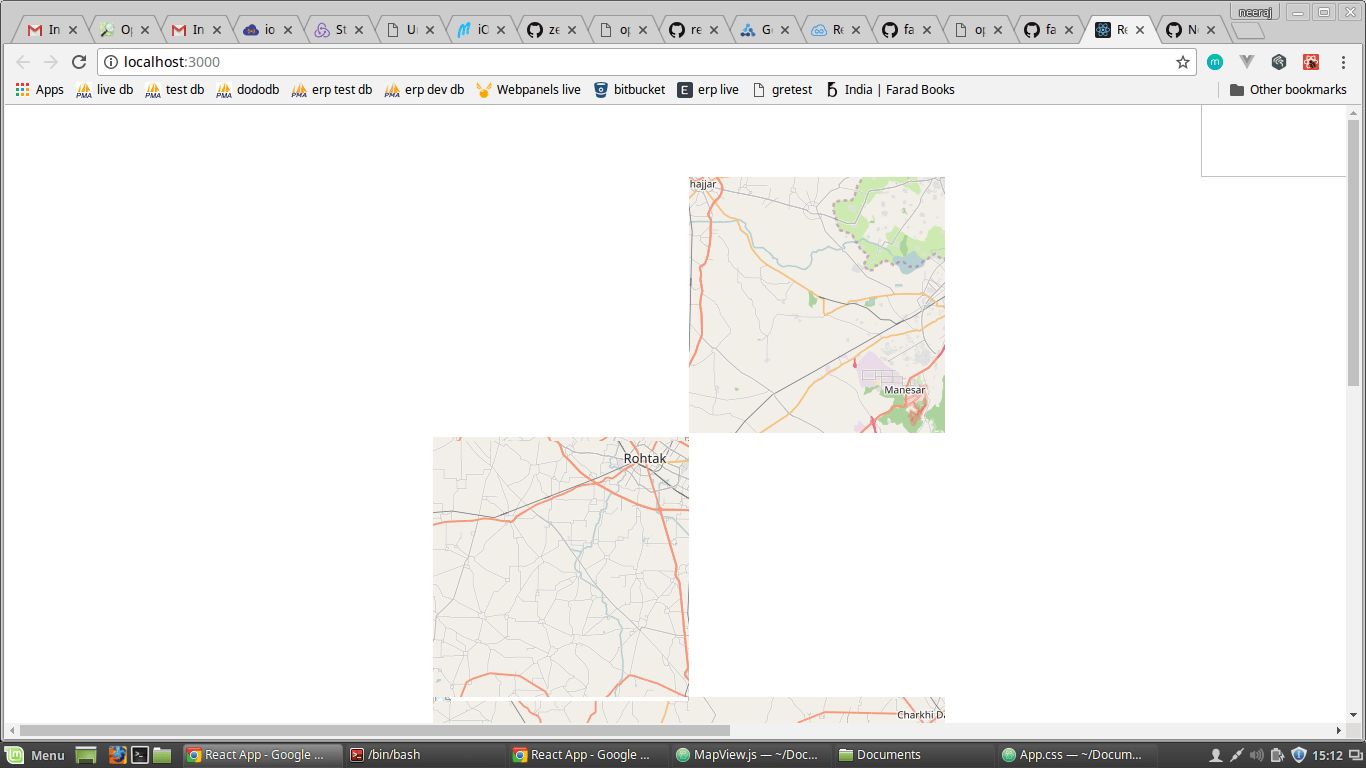The image size is (1366, 768).
Task: Close the 'St' tab
Action: (359, 30)
